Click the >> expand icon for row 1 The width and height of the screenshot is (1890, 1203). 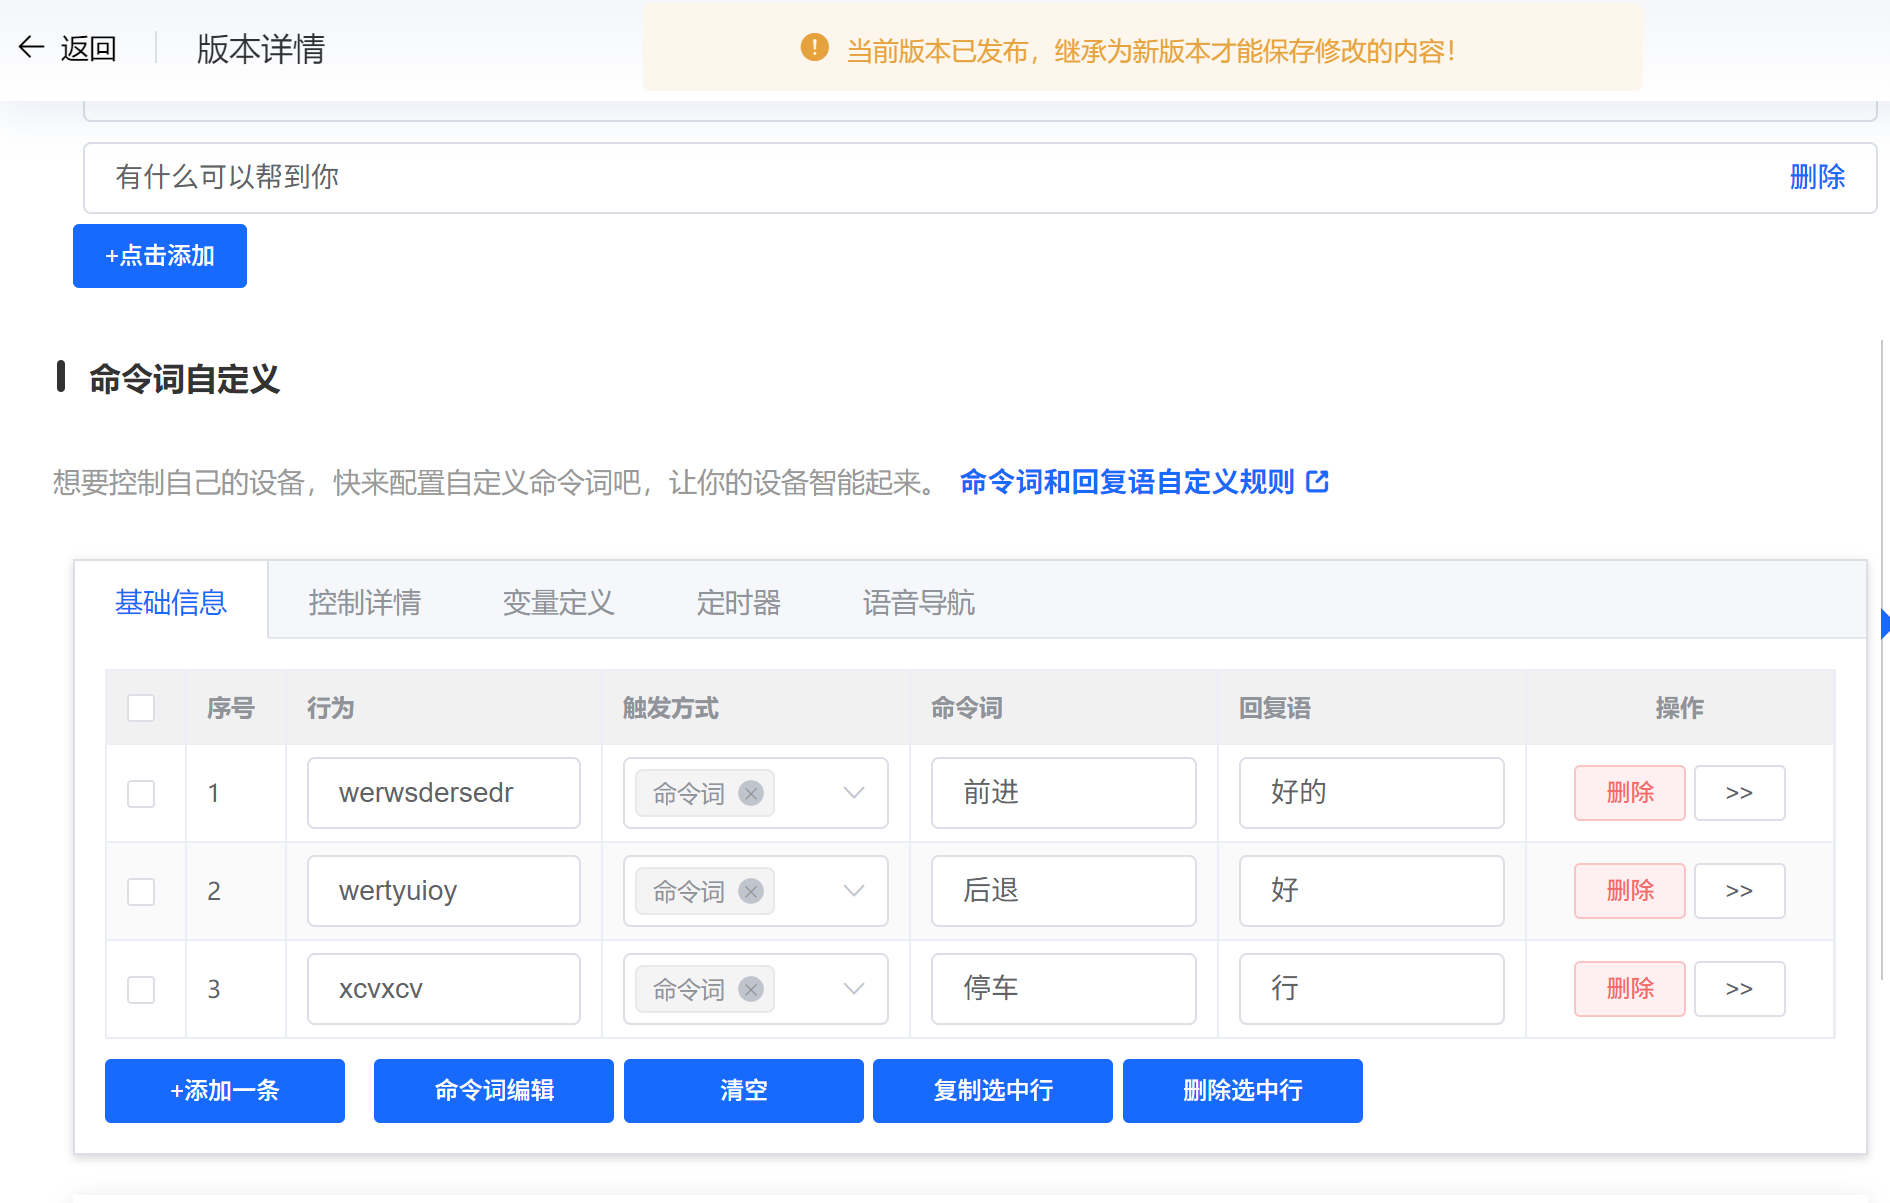[1739, 793]
